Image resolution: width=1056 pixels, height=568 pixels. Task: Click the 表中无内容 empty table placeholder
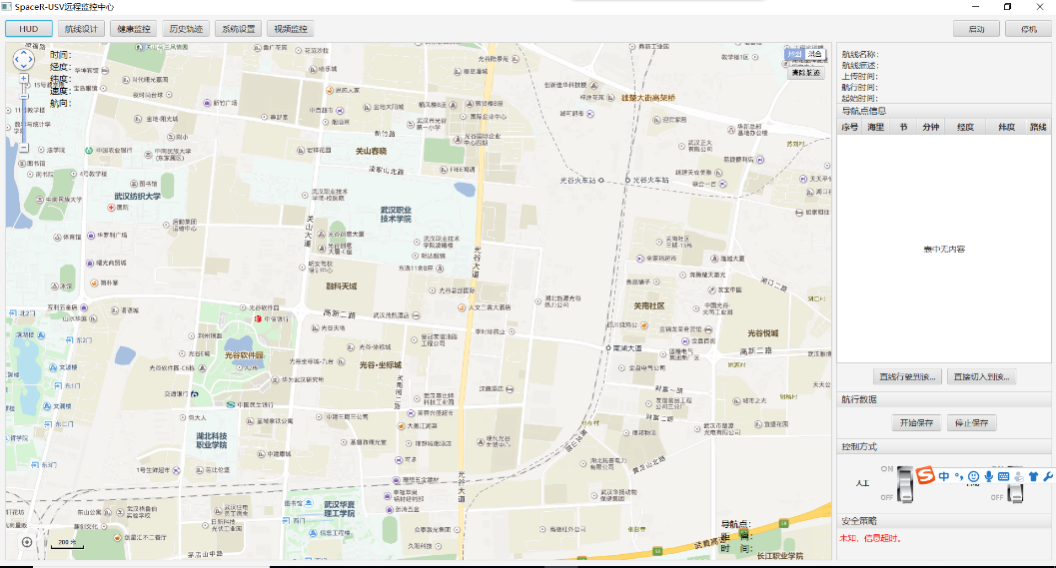(944, 249)
